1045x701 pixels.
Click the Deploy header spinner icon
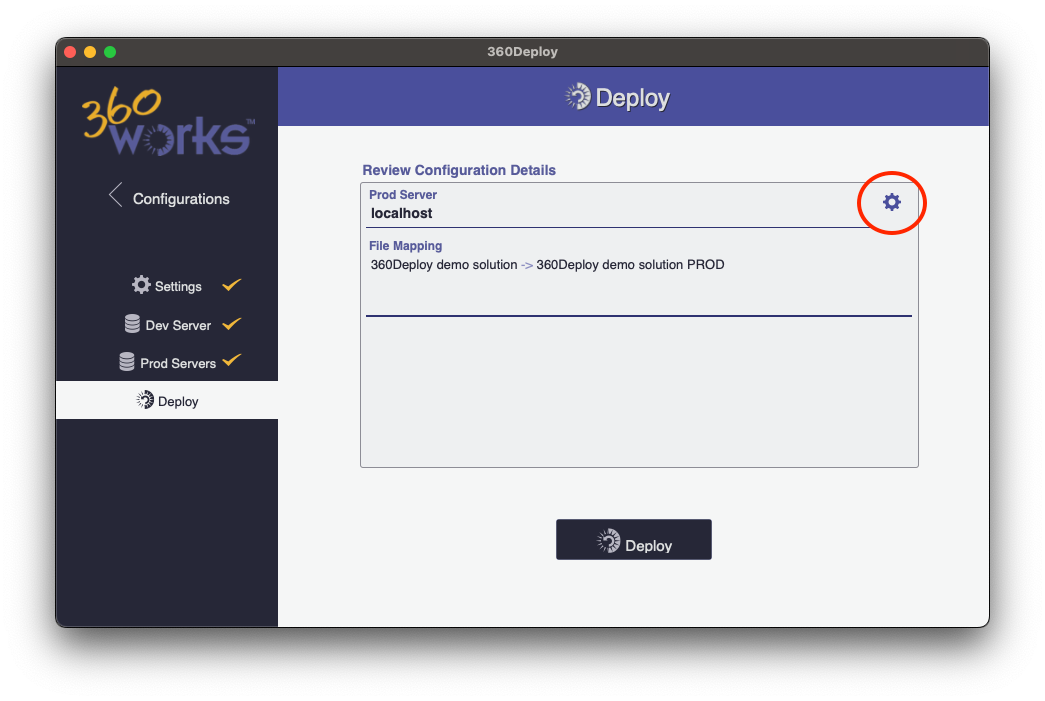click(x=578, y=97)
